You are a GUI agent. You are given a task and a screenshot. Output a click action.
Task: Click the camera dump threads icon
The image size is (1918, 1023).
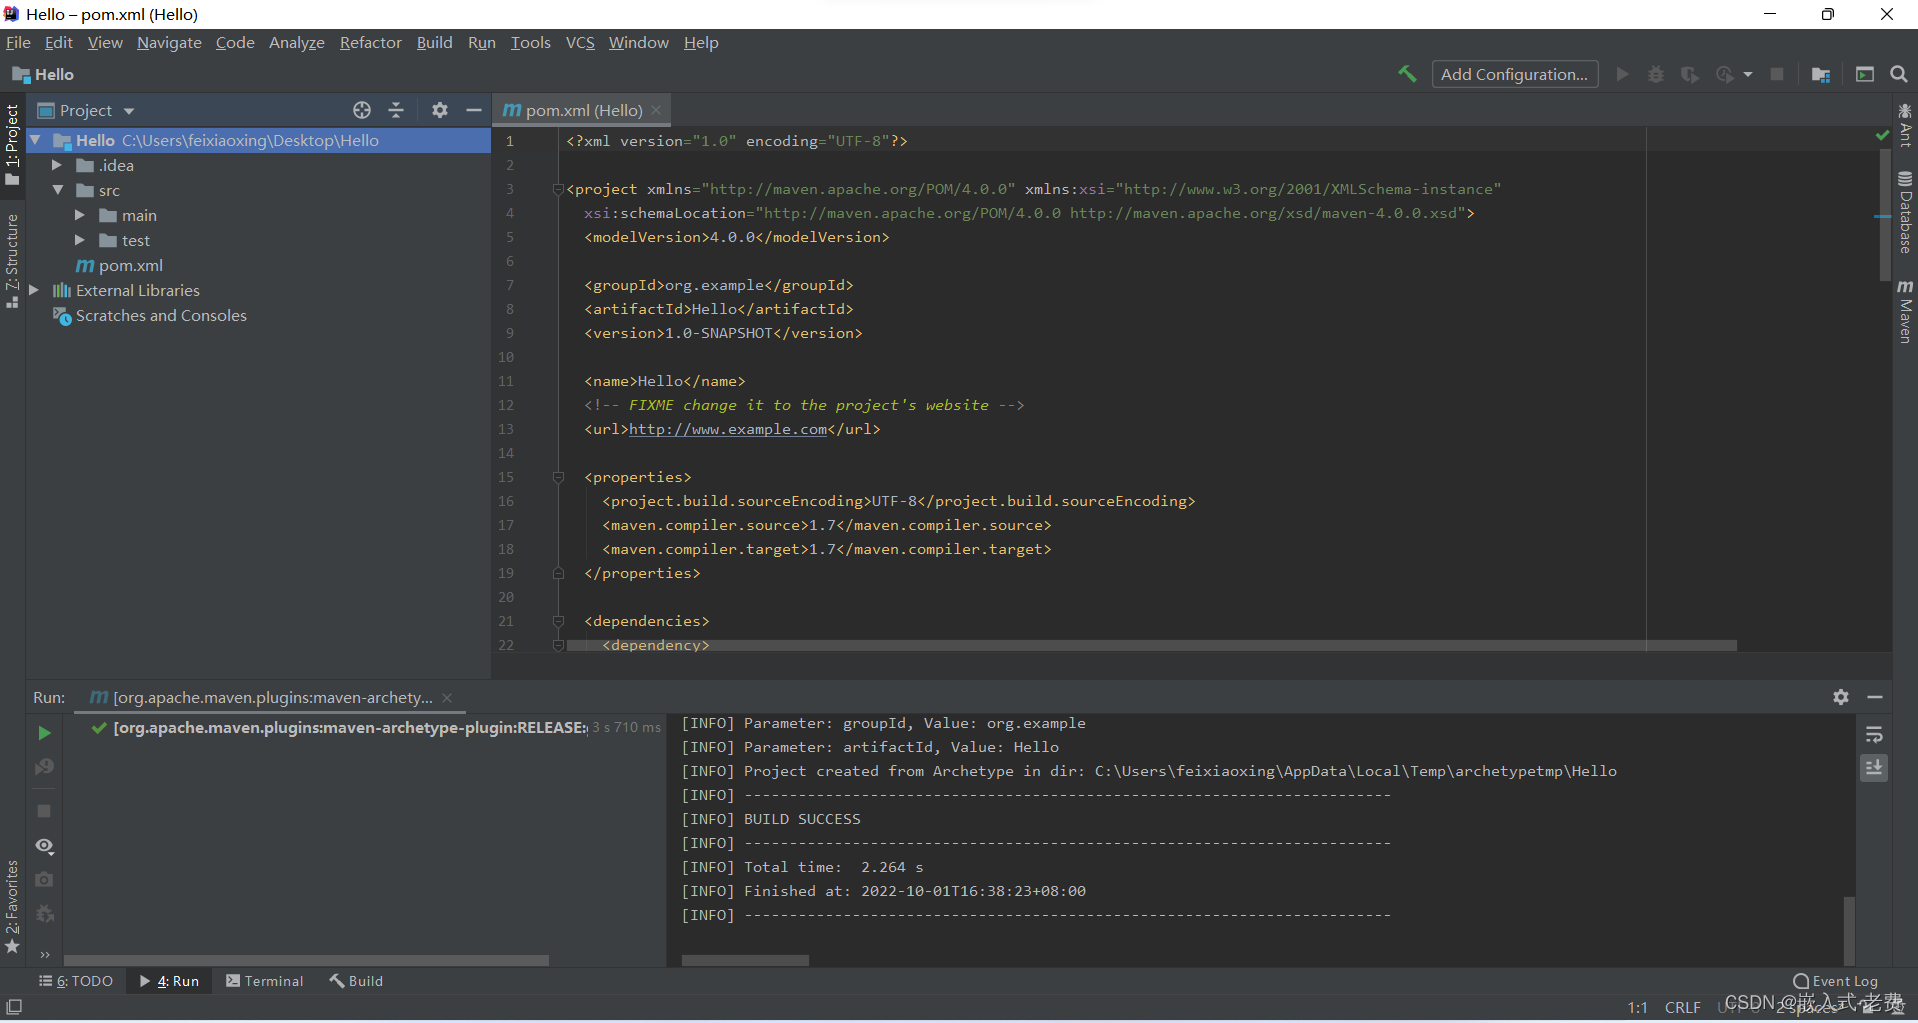[44, 880]
